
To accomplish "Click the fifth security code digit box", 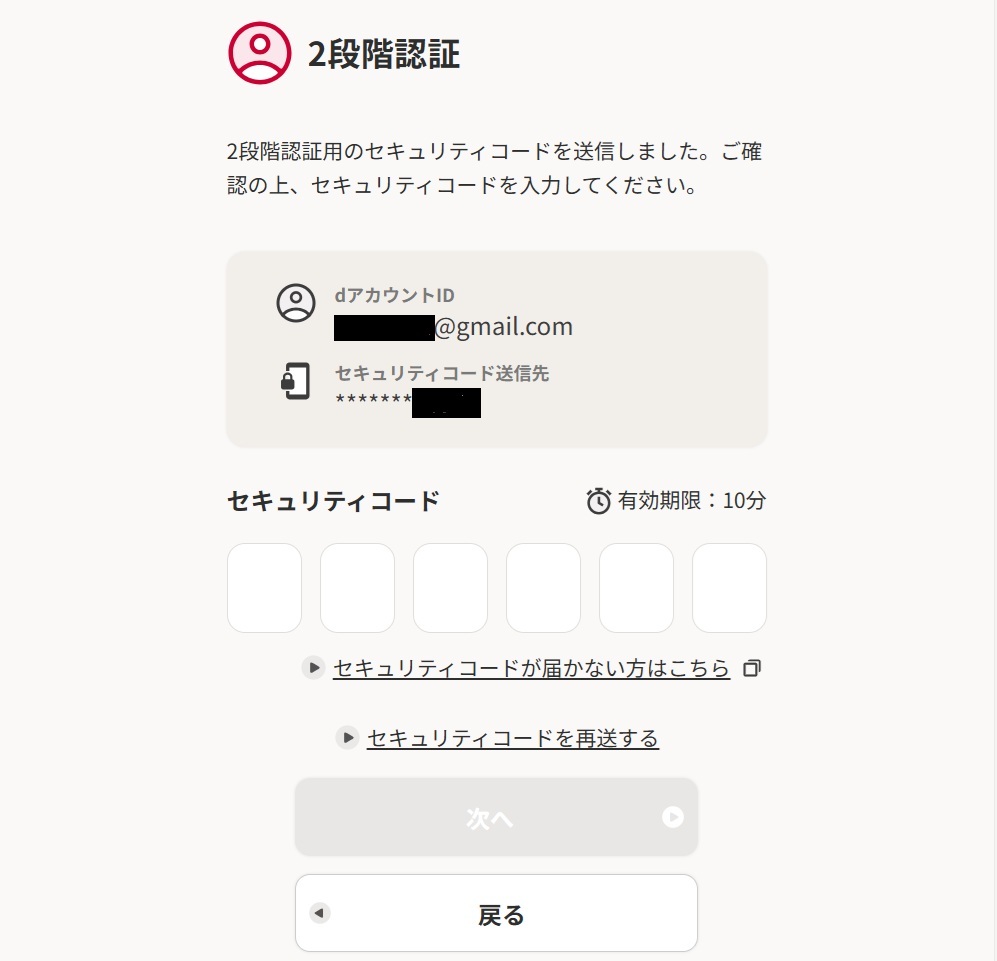I will coord(636,588).
